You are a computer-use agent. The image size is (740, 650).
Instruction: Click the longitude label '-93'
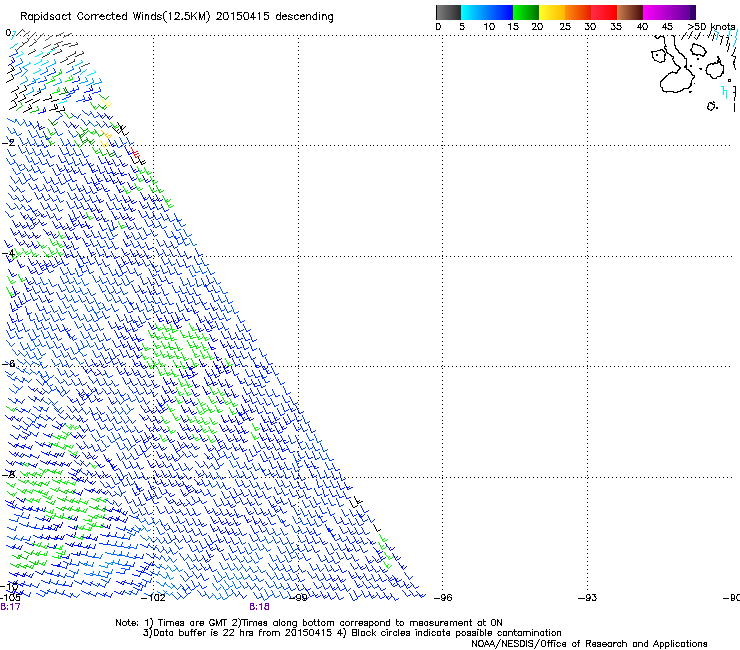[x=587, y=598]
